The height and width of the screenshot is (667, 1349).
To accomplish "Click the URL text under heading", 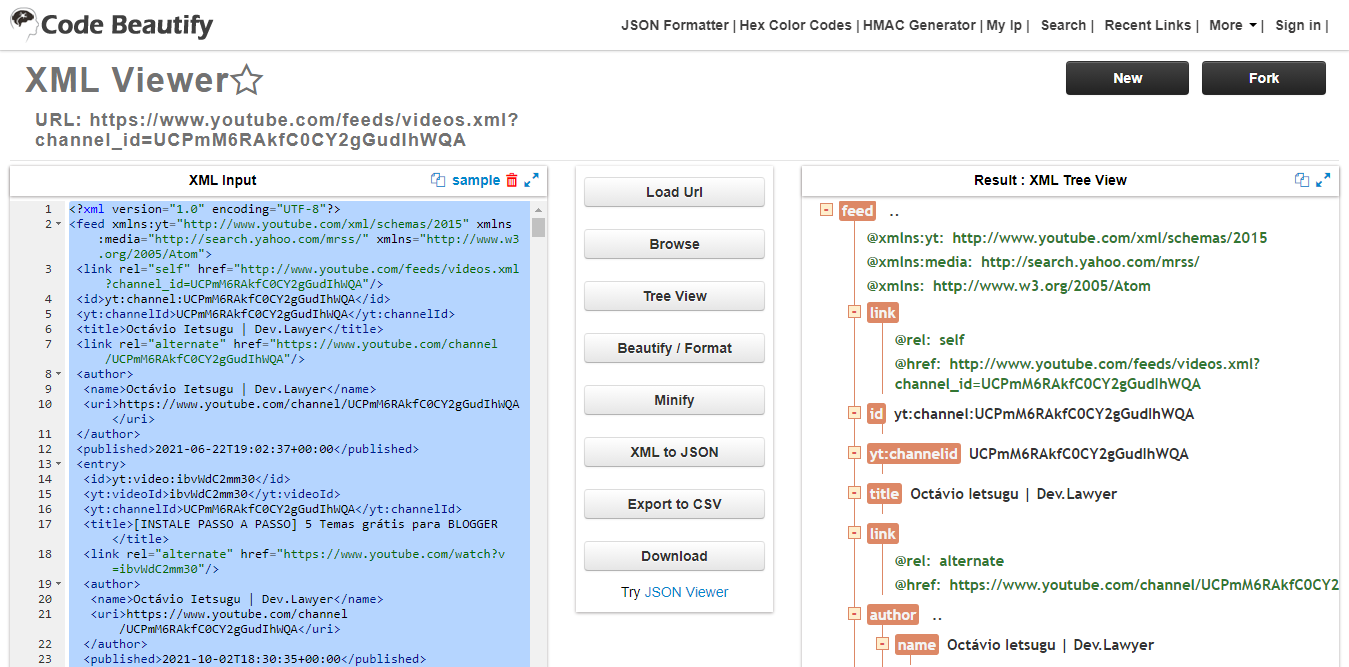I will pyautogui.click(x=277, y=130).
